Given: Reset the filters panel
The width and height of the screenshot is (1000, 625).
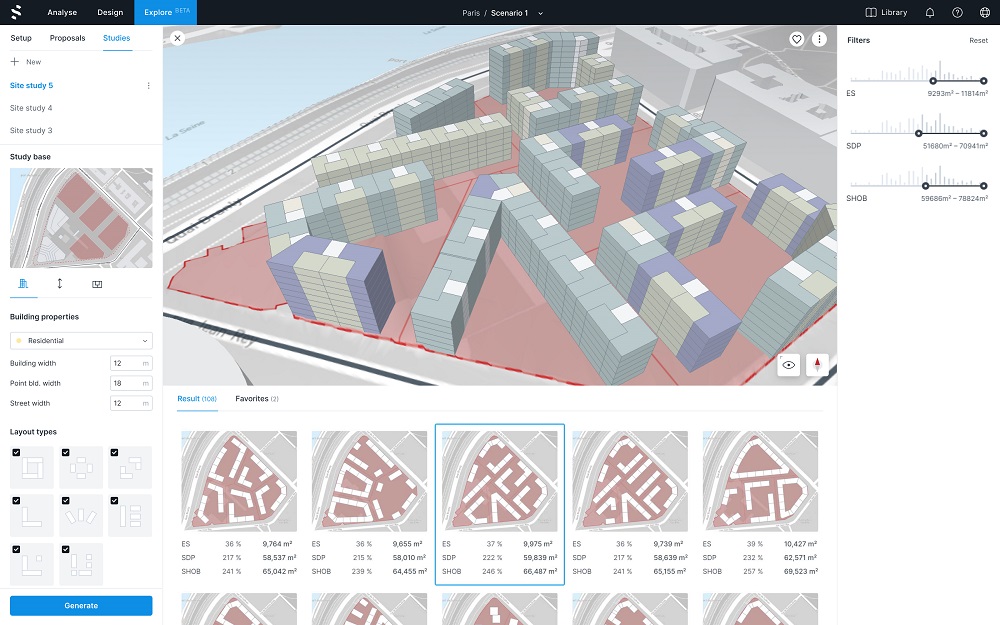Looking at the screenshot, I should tap(978, 40).
